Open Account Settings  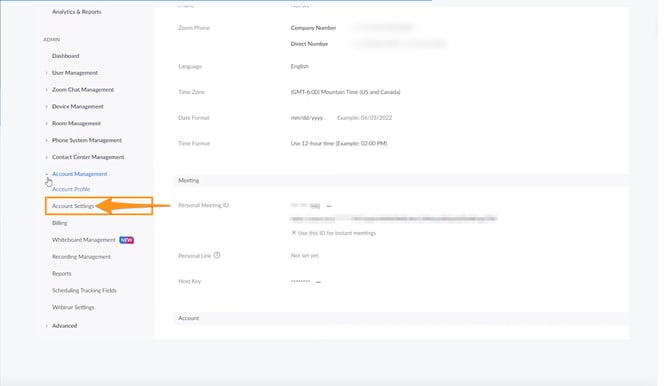click(x=73, y=206)
